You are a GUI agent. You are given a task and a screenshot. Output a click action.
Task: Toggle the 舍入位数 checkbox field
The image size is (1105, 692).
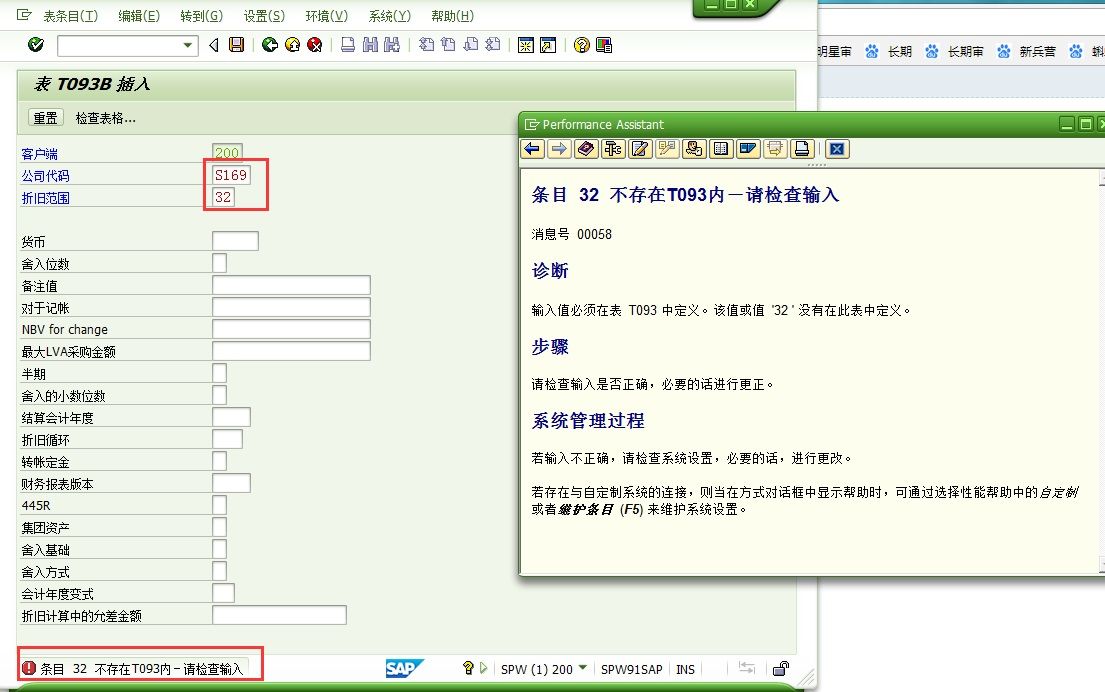coord(219,263)
